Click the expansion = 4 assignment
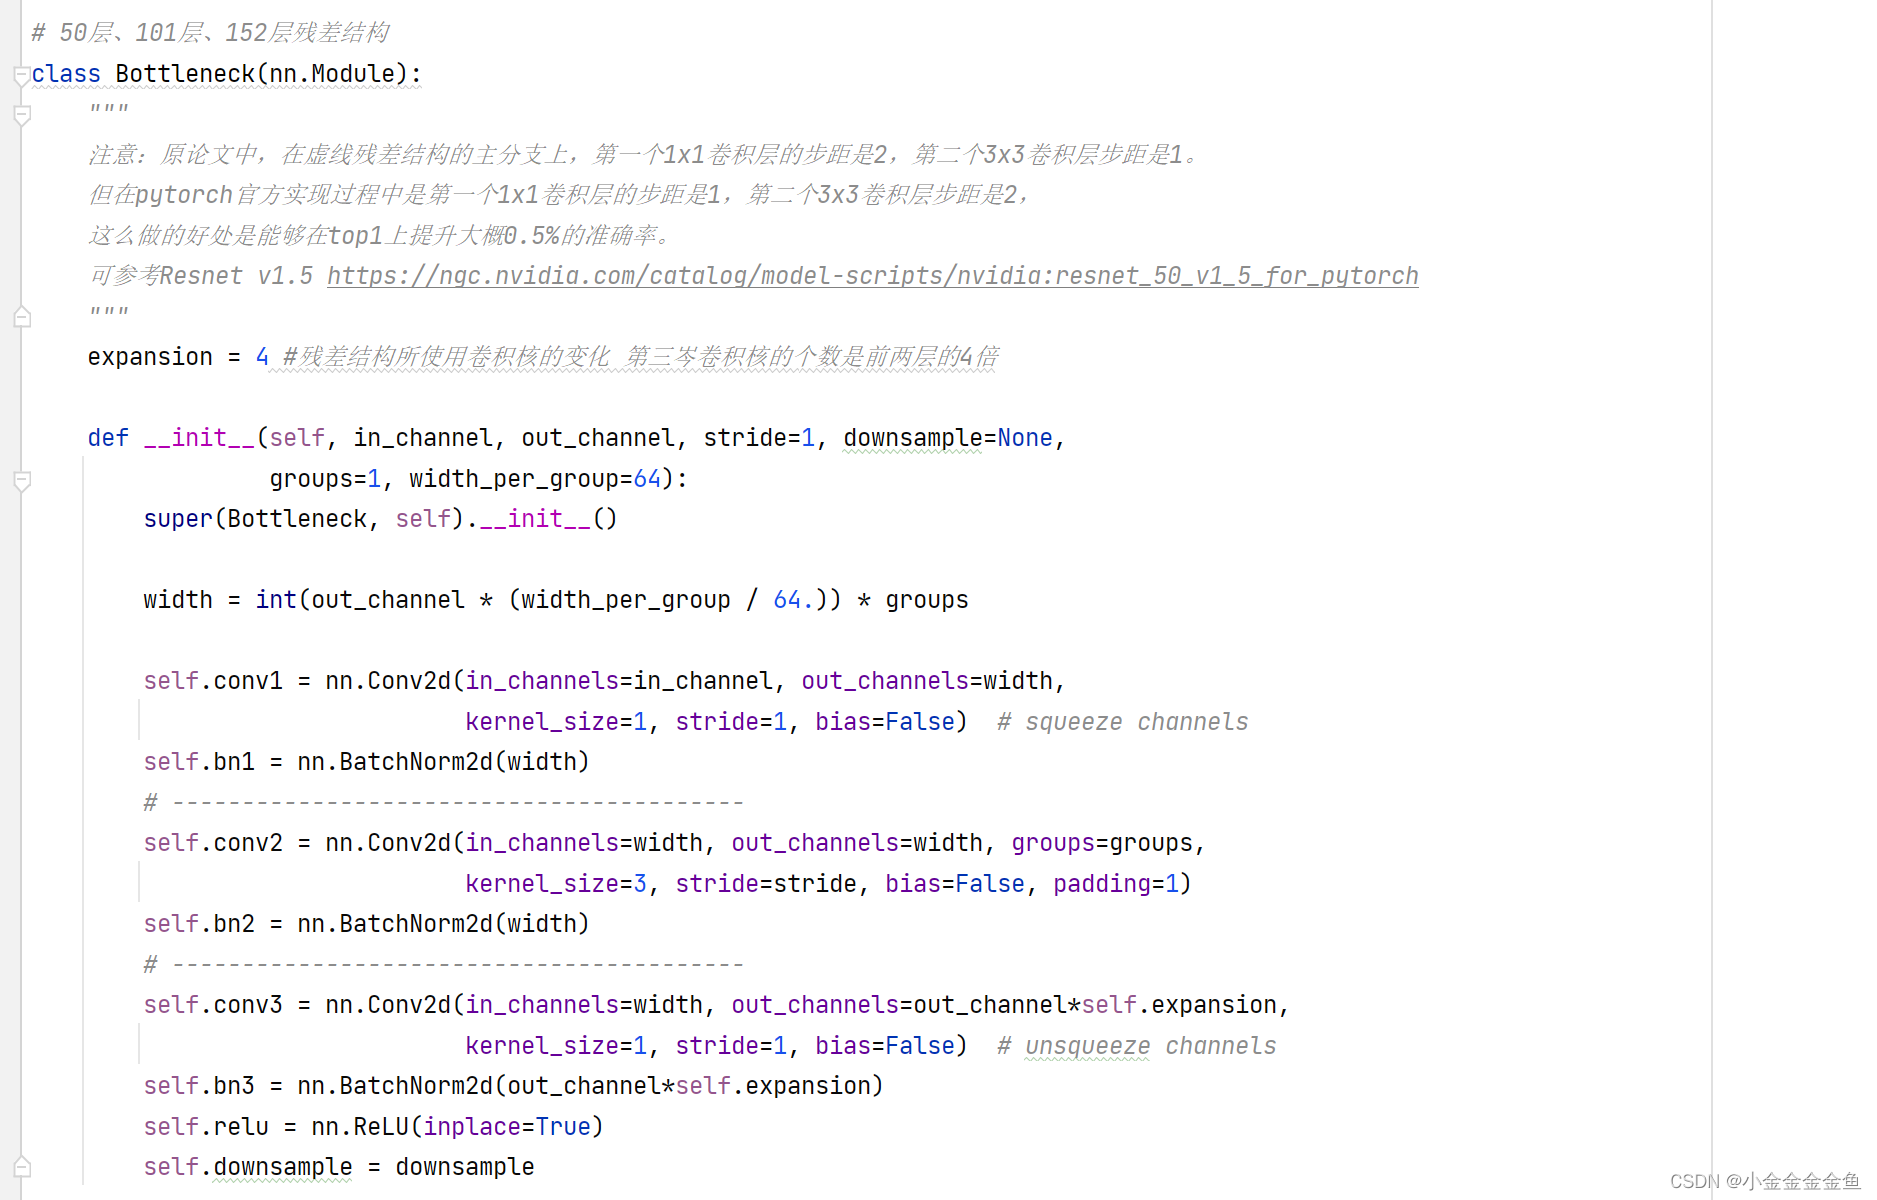Screen dimensions: 1877x1200 (178, 357)
